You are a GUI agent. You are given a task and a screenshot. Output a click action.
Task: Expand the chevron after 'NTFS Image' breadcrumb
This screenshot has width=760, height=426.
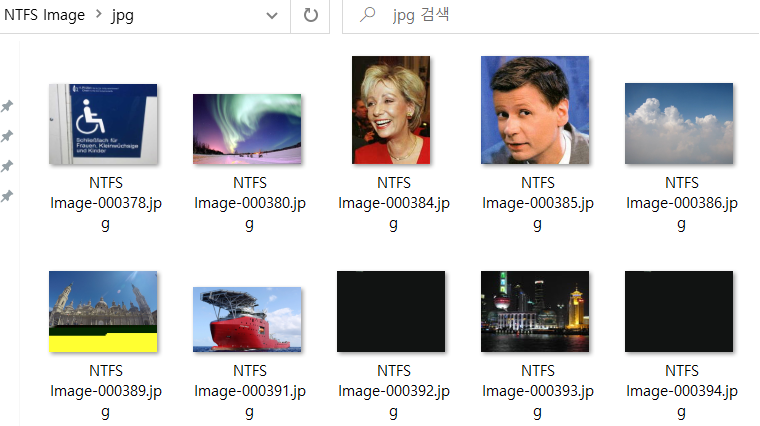(98, 15)
